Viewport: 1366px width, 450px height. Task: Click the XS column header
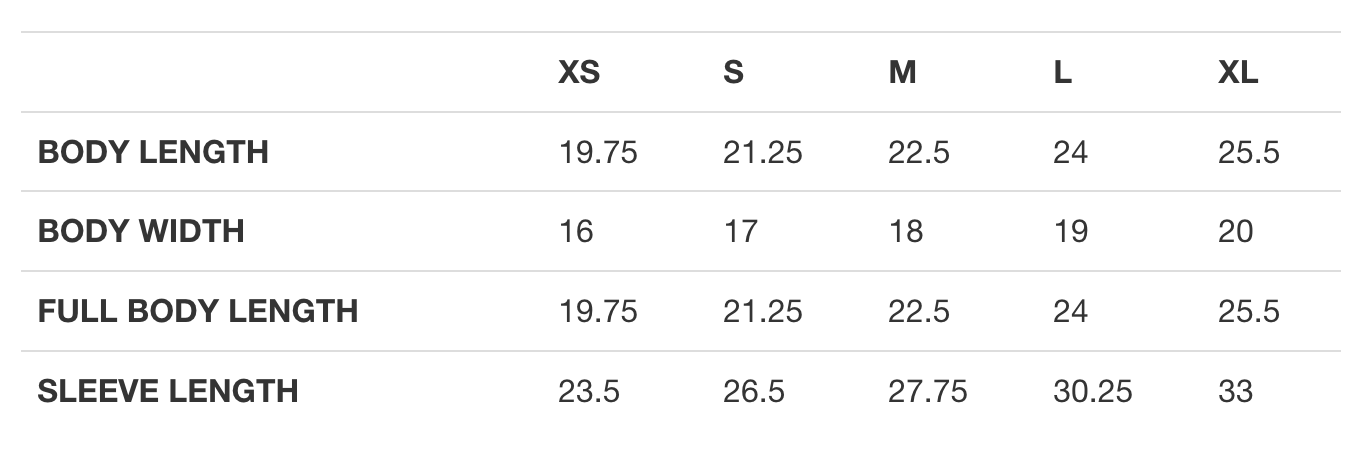pyautogui.click(x=579, y=73)
